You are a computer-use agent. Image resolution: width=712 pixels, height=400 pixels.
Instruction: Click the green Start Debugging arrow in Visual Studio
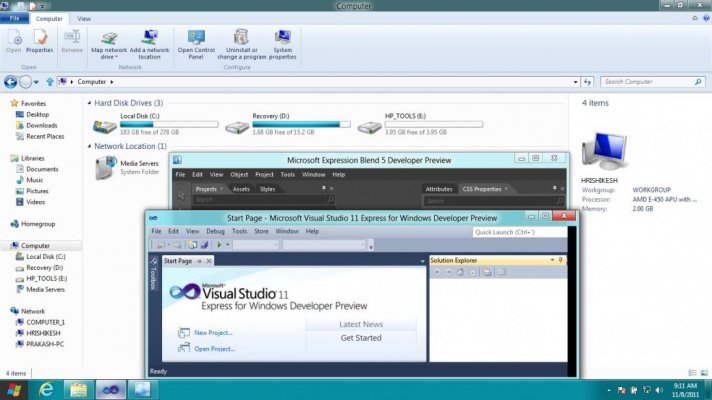point(219,245)
